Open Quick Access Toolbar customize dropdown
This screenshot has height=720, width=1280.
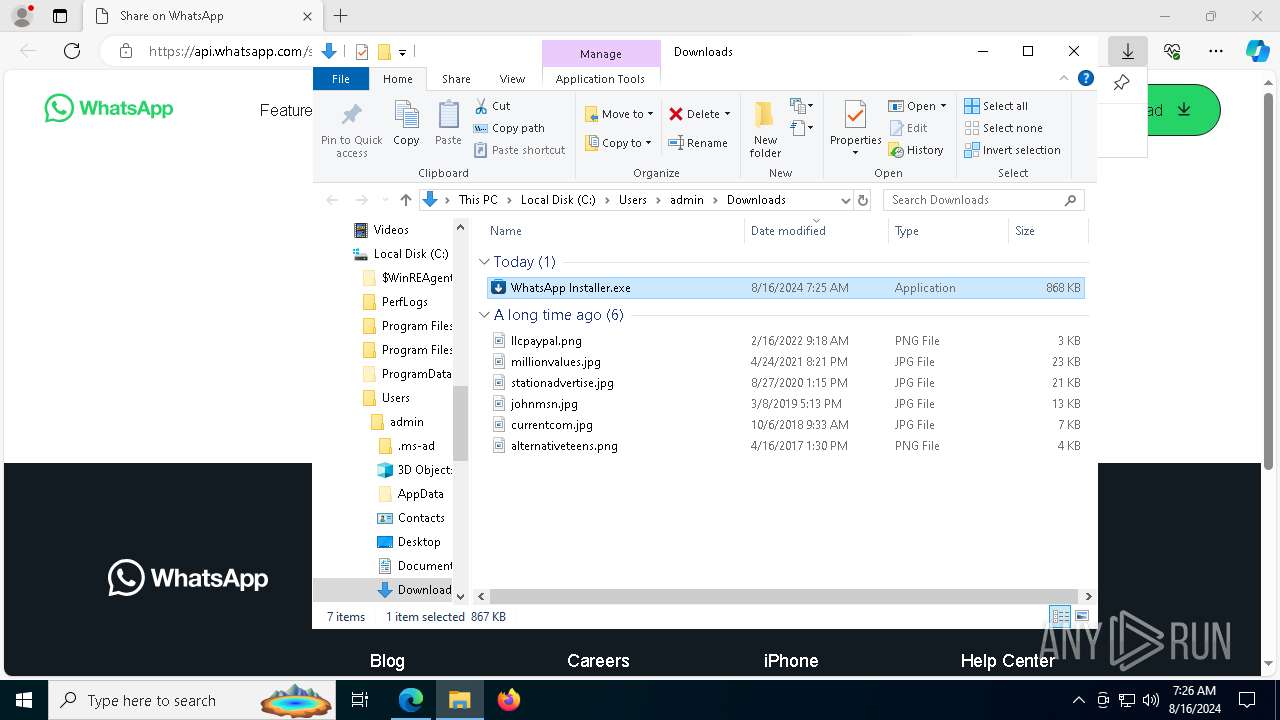(x=402, y=52)
